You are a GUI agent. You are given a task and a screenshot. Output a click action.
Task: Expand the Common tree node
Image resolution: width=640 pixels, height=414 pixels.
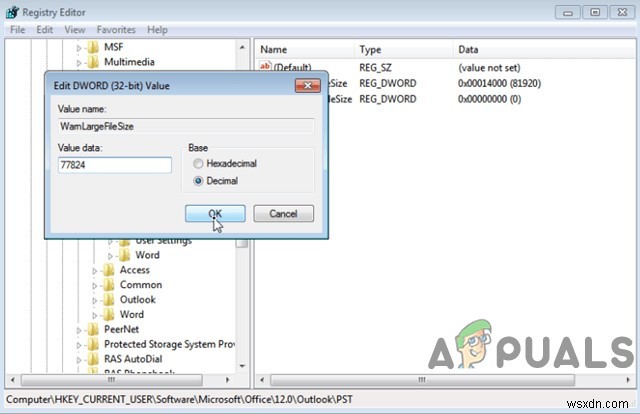click(95, 286)
